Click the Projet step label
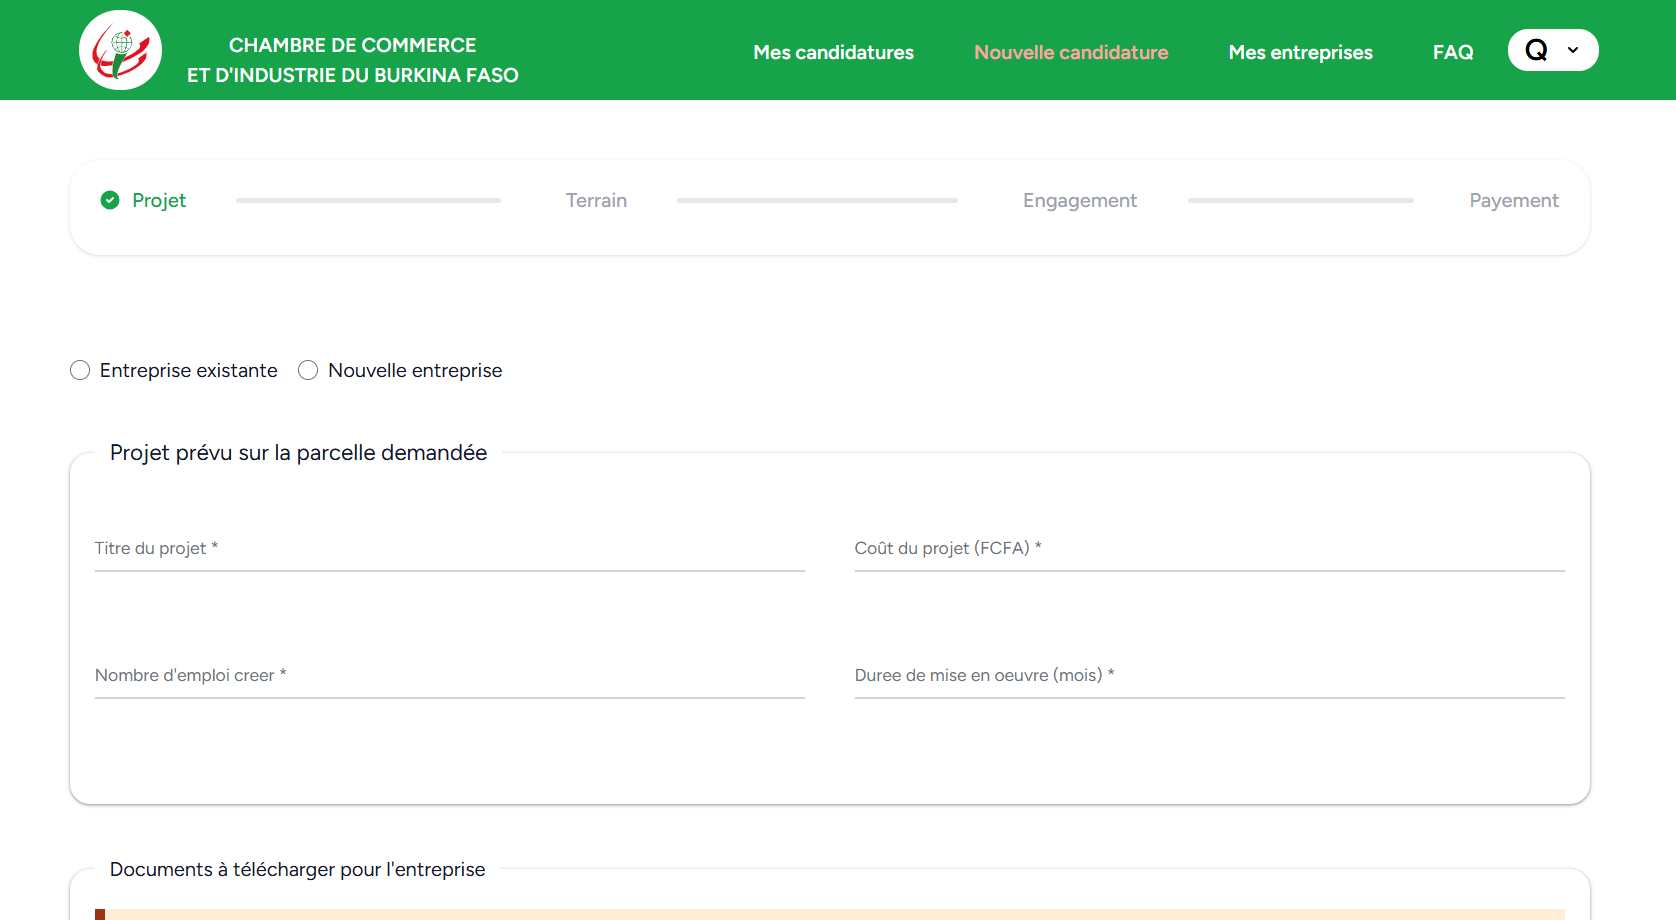Image resolution: width=1676 pixels, height=920 pixels. click(x=159, y=200)
